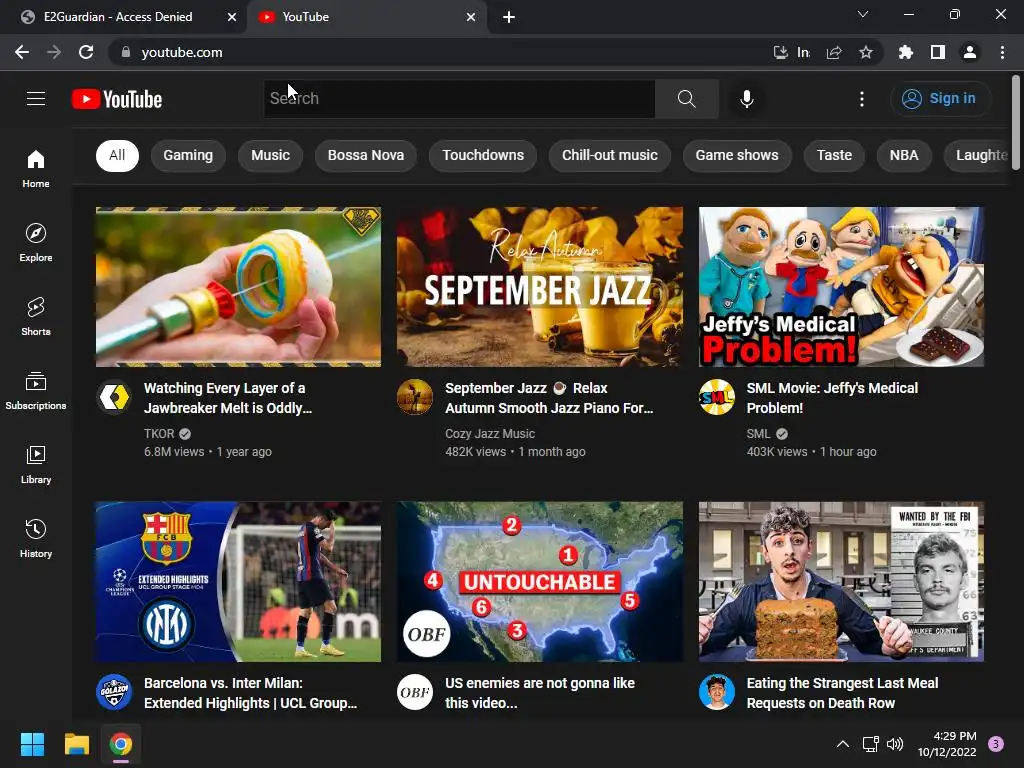This screenshot has height=768, width=1024.
Task: Switch to E2Guardian Access Denied tab
Action: (x=124, y=17)
